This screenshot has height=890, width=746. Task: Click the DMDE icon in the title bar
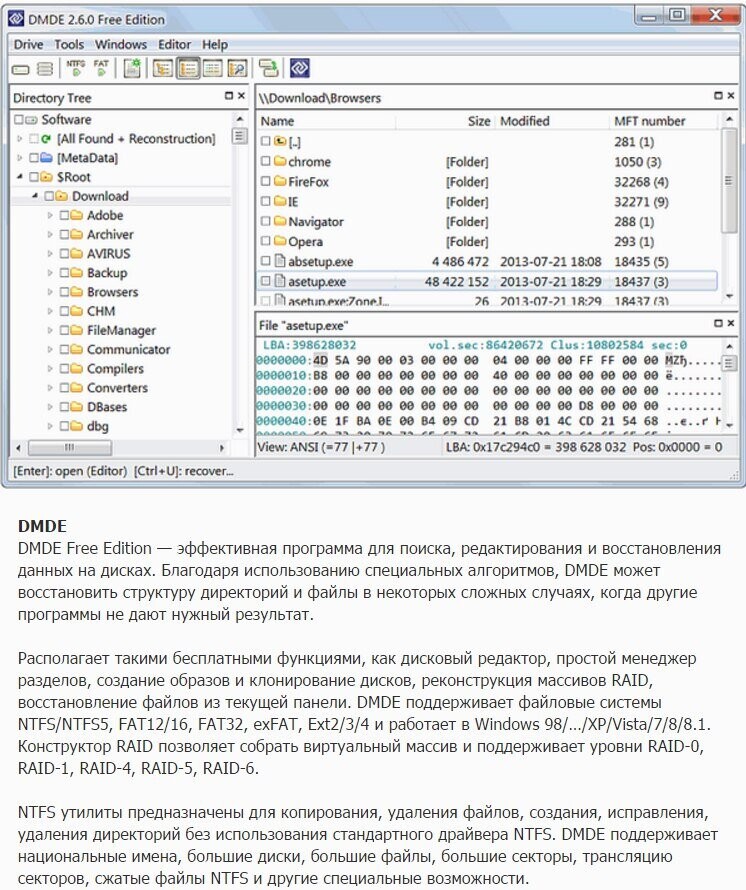click(x=16, y=19)
